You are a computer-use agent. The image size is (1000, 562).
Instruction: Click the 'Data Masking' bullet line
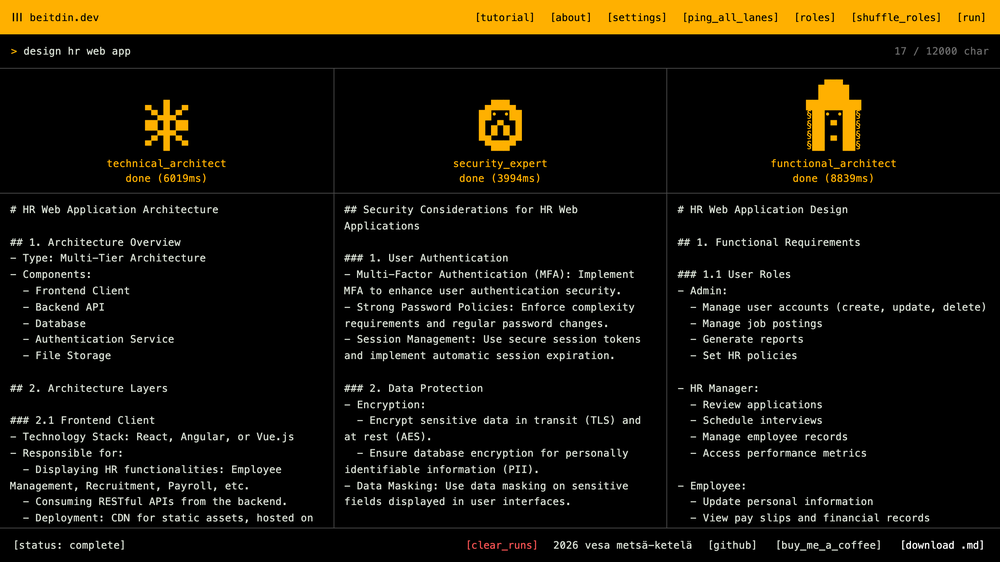486,494
